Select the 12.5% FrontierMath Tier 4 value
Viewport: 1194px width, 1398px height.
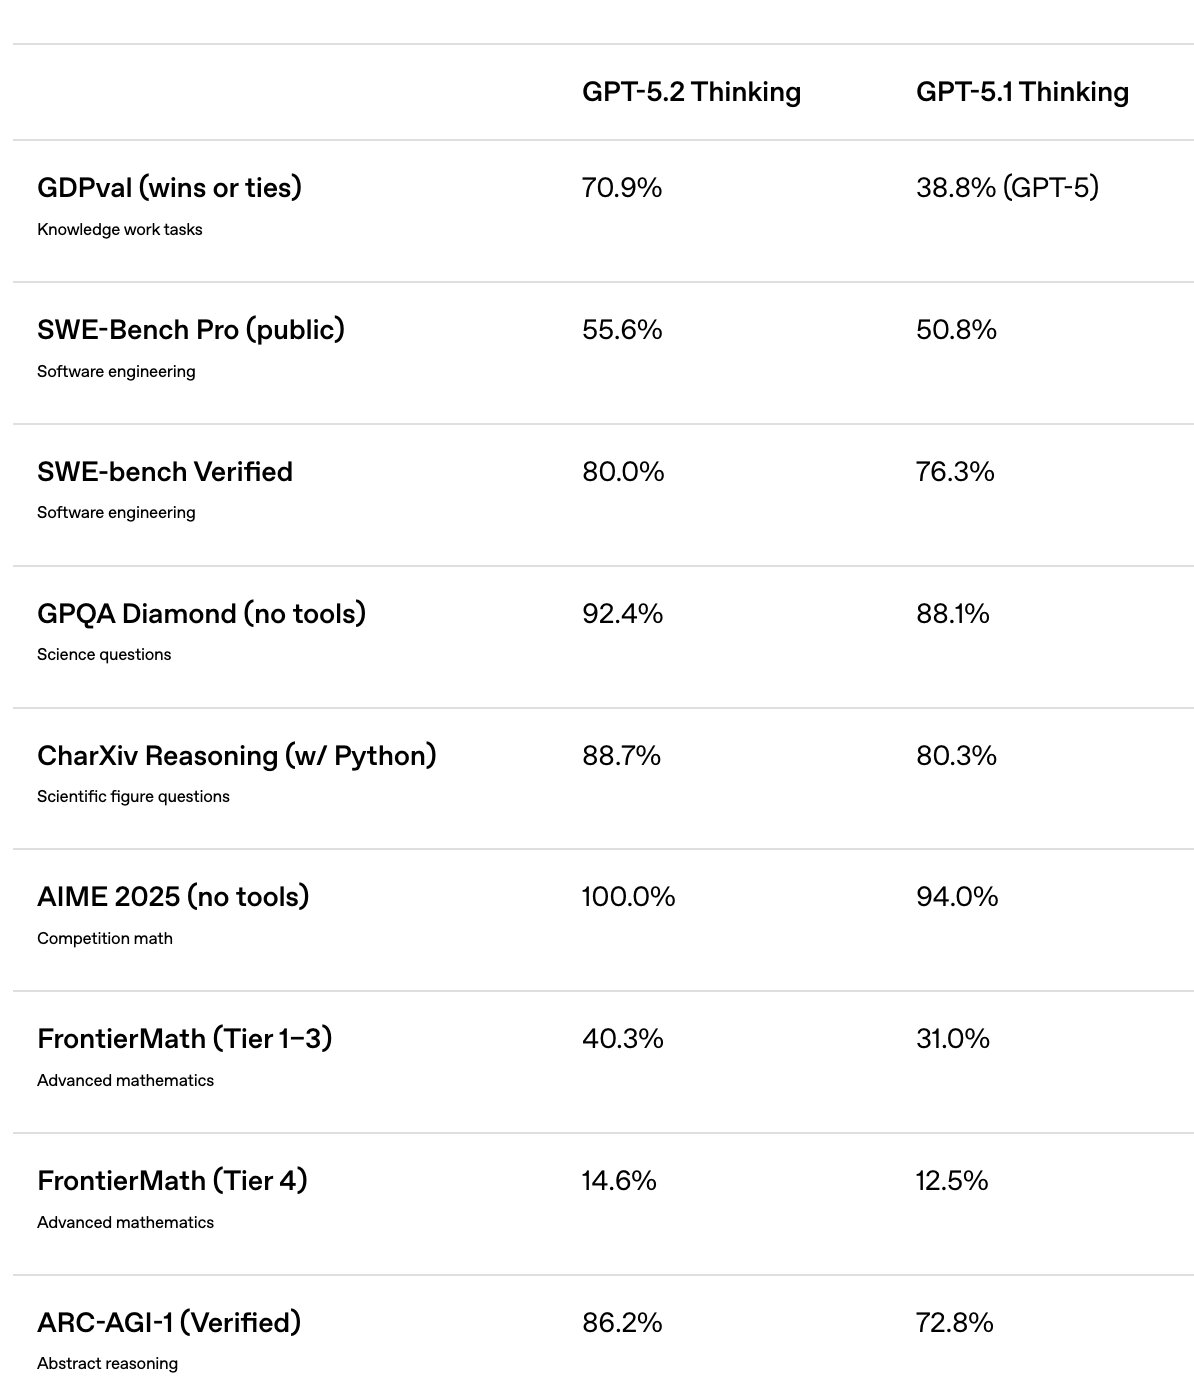tap(952, 1180)
